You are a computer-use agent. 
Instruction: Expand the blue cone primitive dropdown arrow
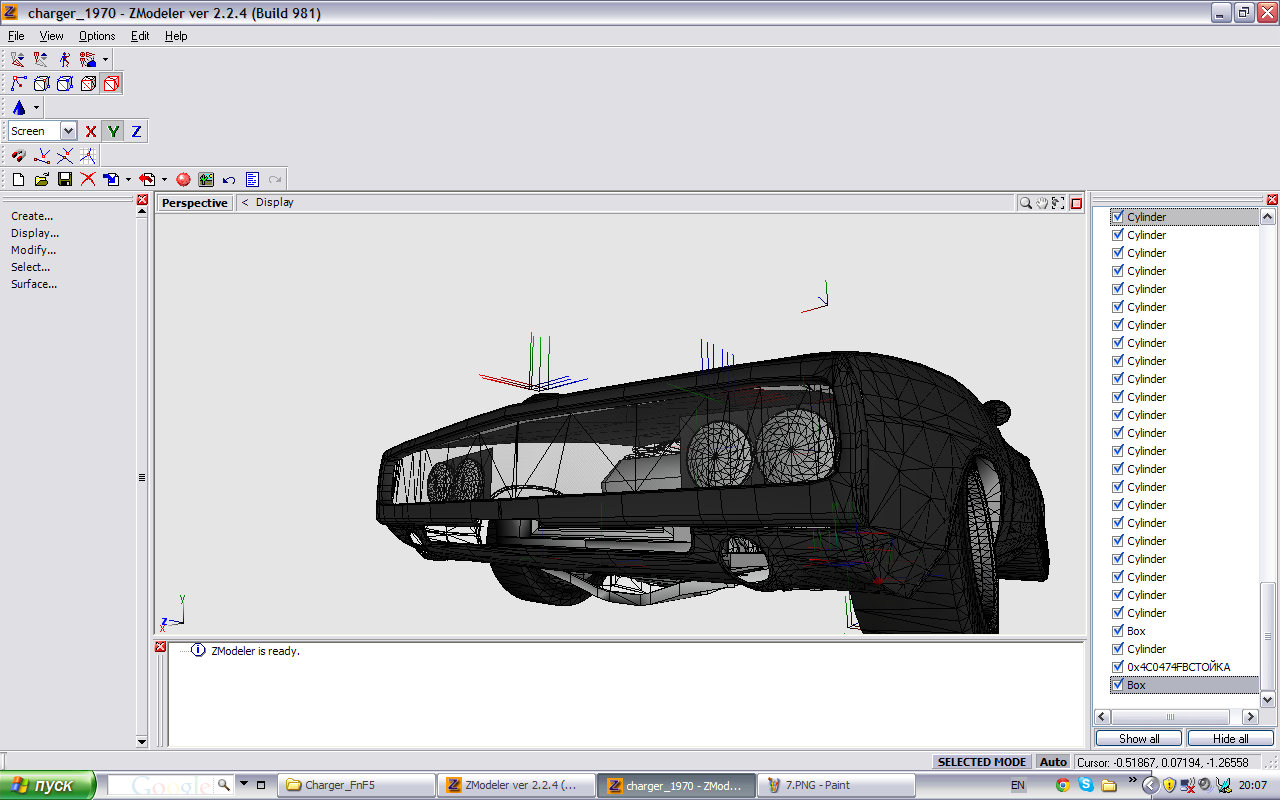click(x=37, y=108)
